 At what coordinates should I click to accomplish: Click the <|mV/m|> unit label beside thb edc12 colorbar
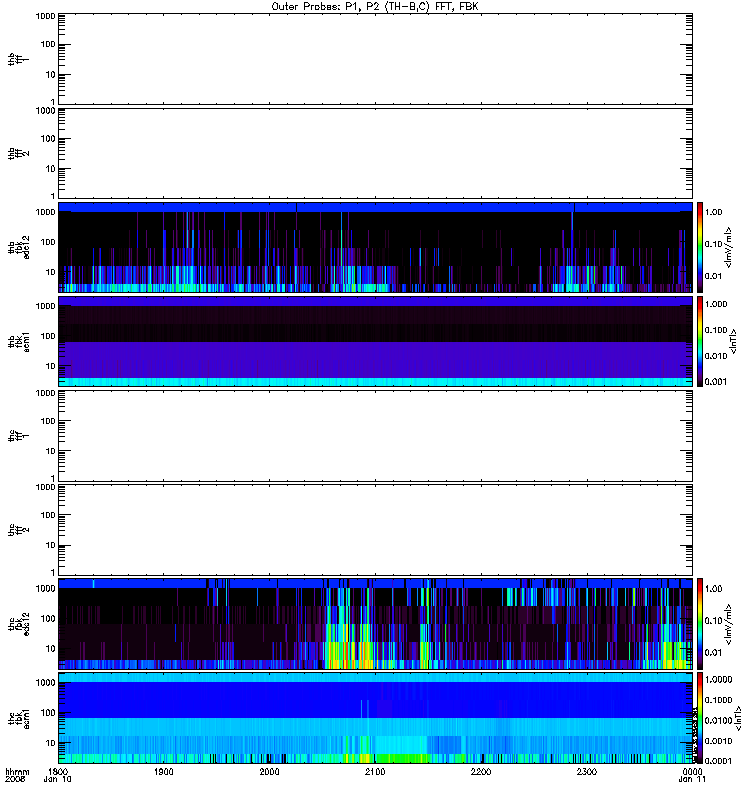728,247
